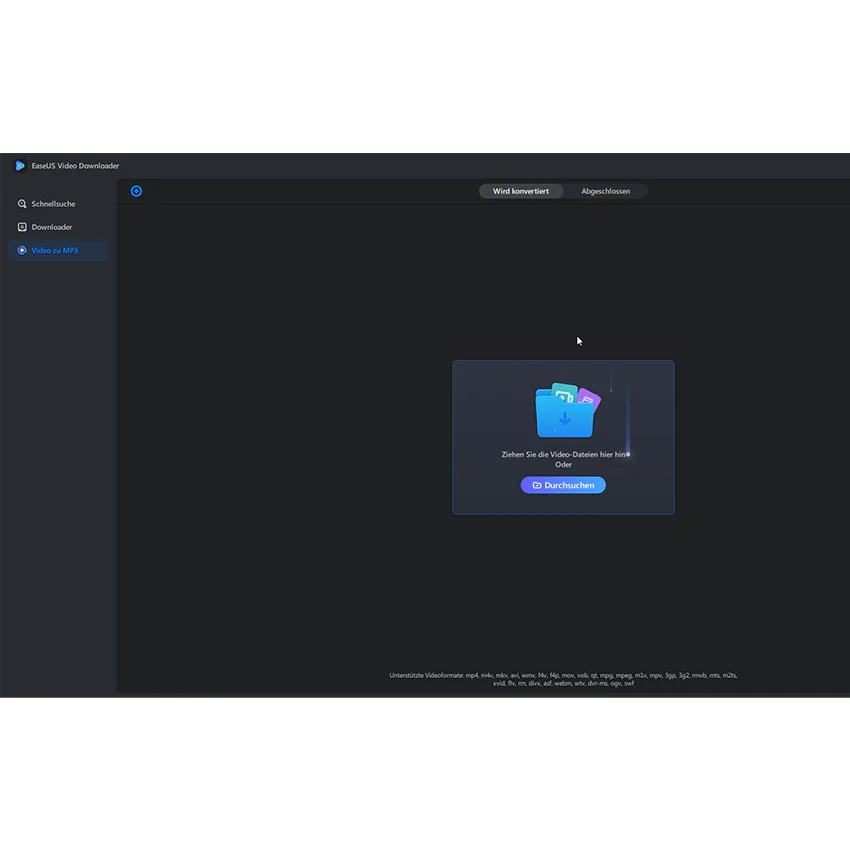This screenshot has height=850, width=850.
Task: Click the Unterstützte Videoformate text at the bottom
Action: pos(563,680)
